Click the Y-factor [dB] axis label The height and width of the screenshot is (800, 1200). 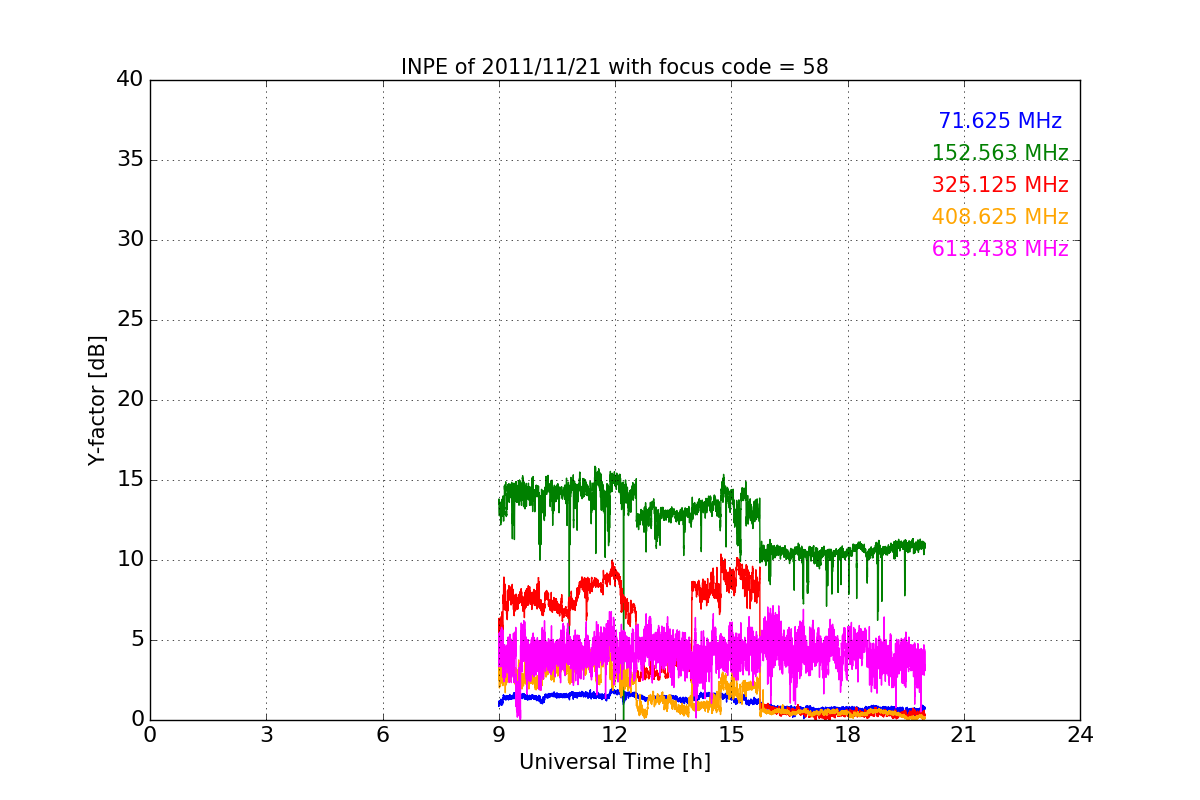click(97, 400)
